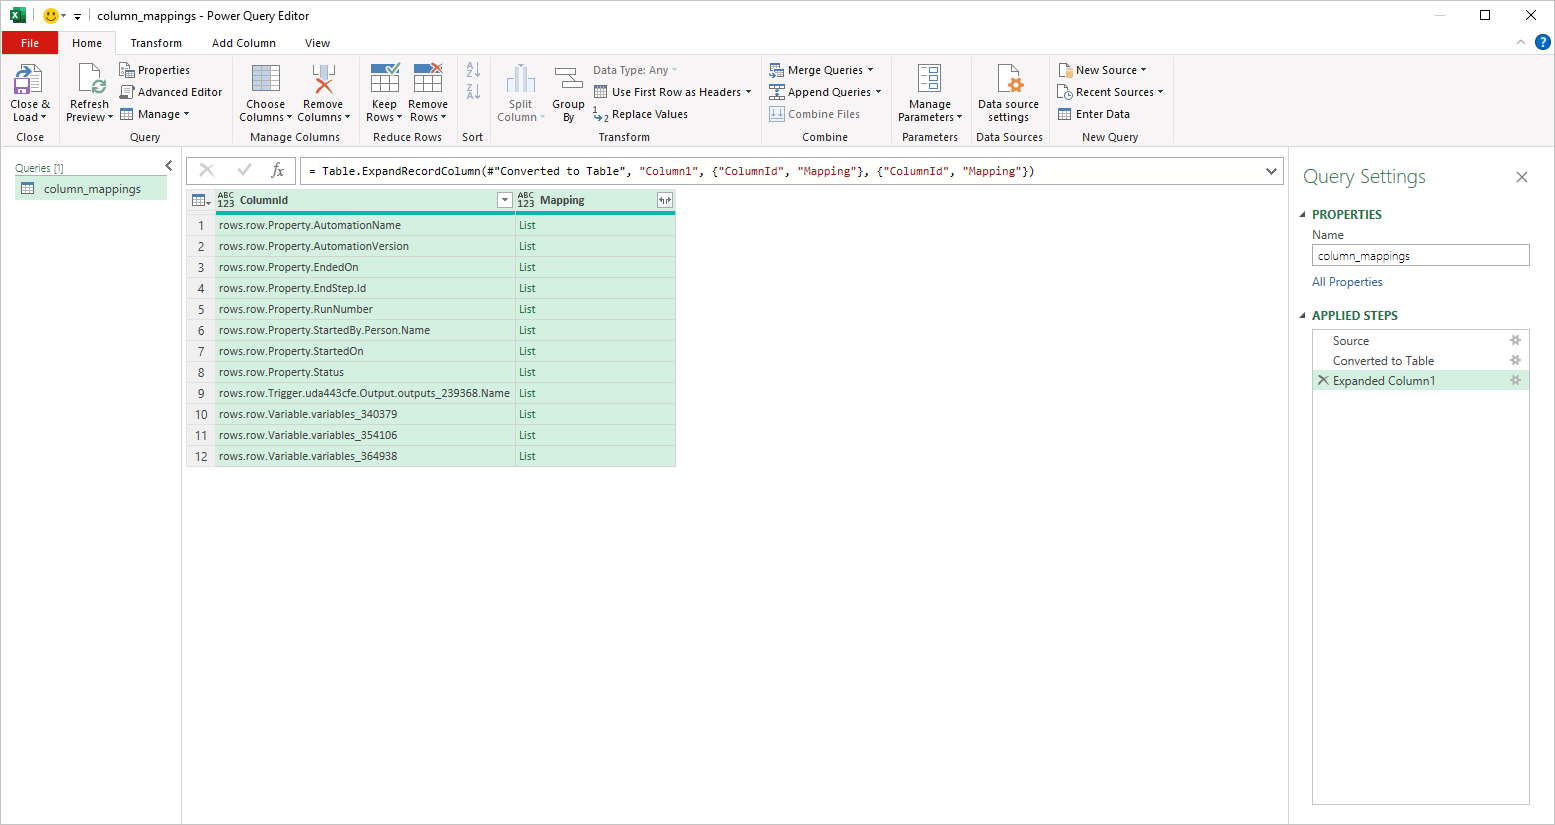Viewport: 1555px width, 825px height.
Task: Click Replace Values
Action: point(640,114)
